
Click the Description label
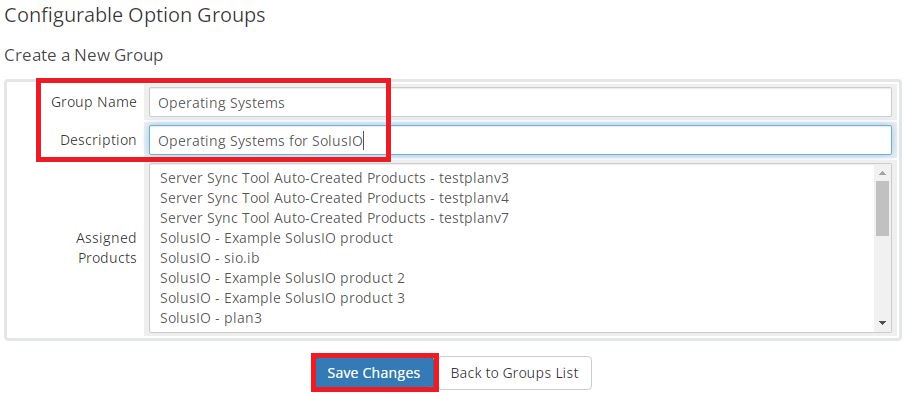coord(98,140)
